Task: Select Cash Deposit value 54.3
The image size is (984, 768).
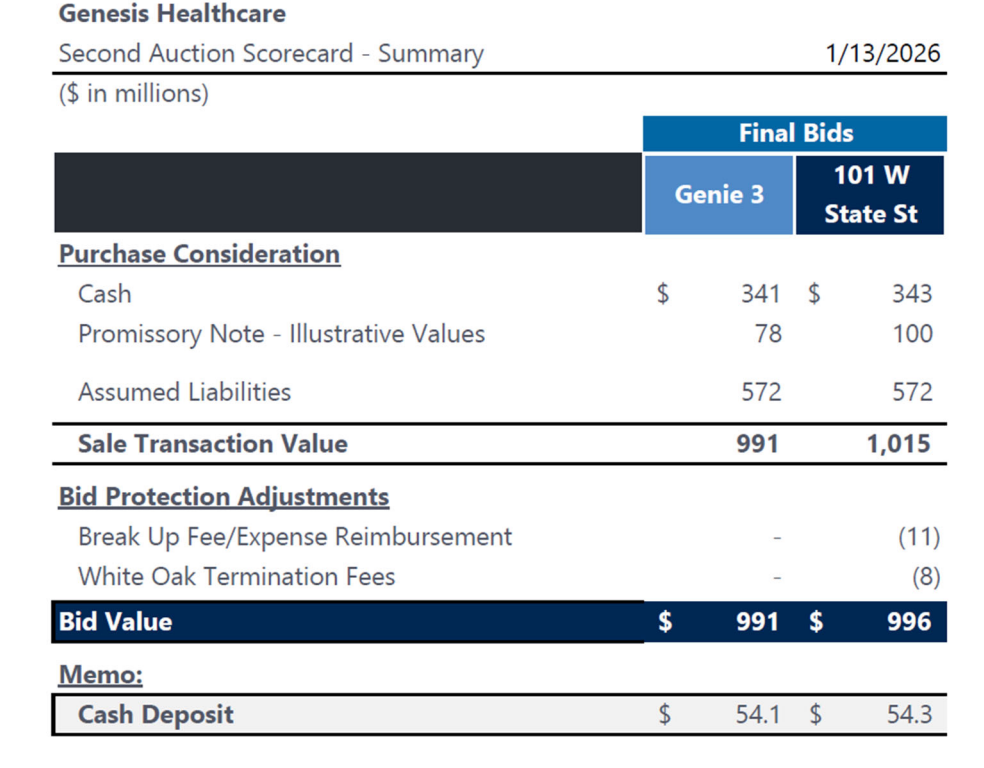Action: tap(910, 715)
